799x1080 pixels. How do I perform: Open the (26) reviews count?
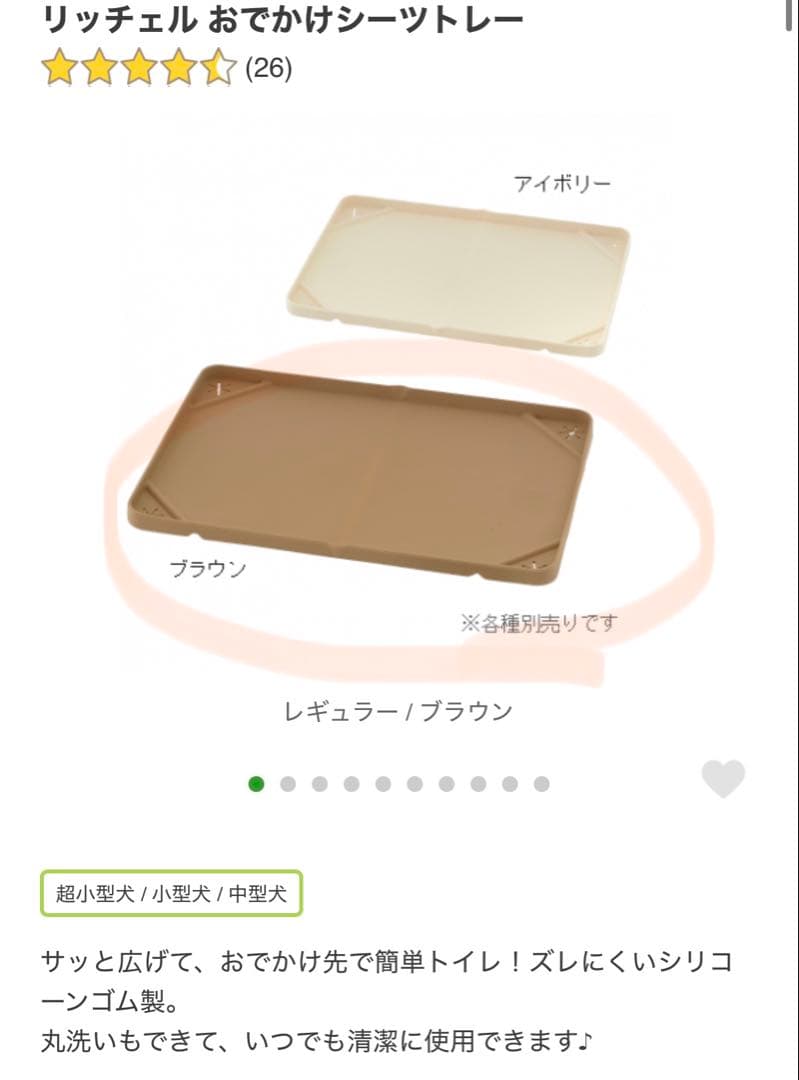[269, 68]
